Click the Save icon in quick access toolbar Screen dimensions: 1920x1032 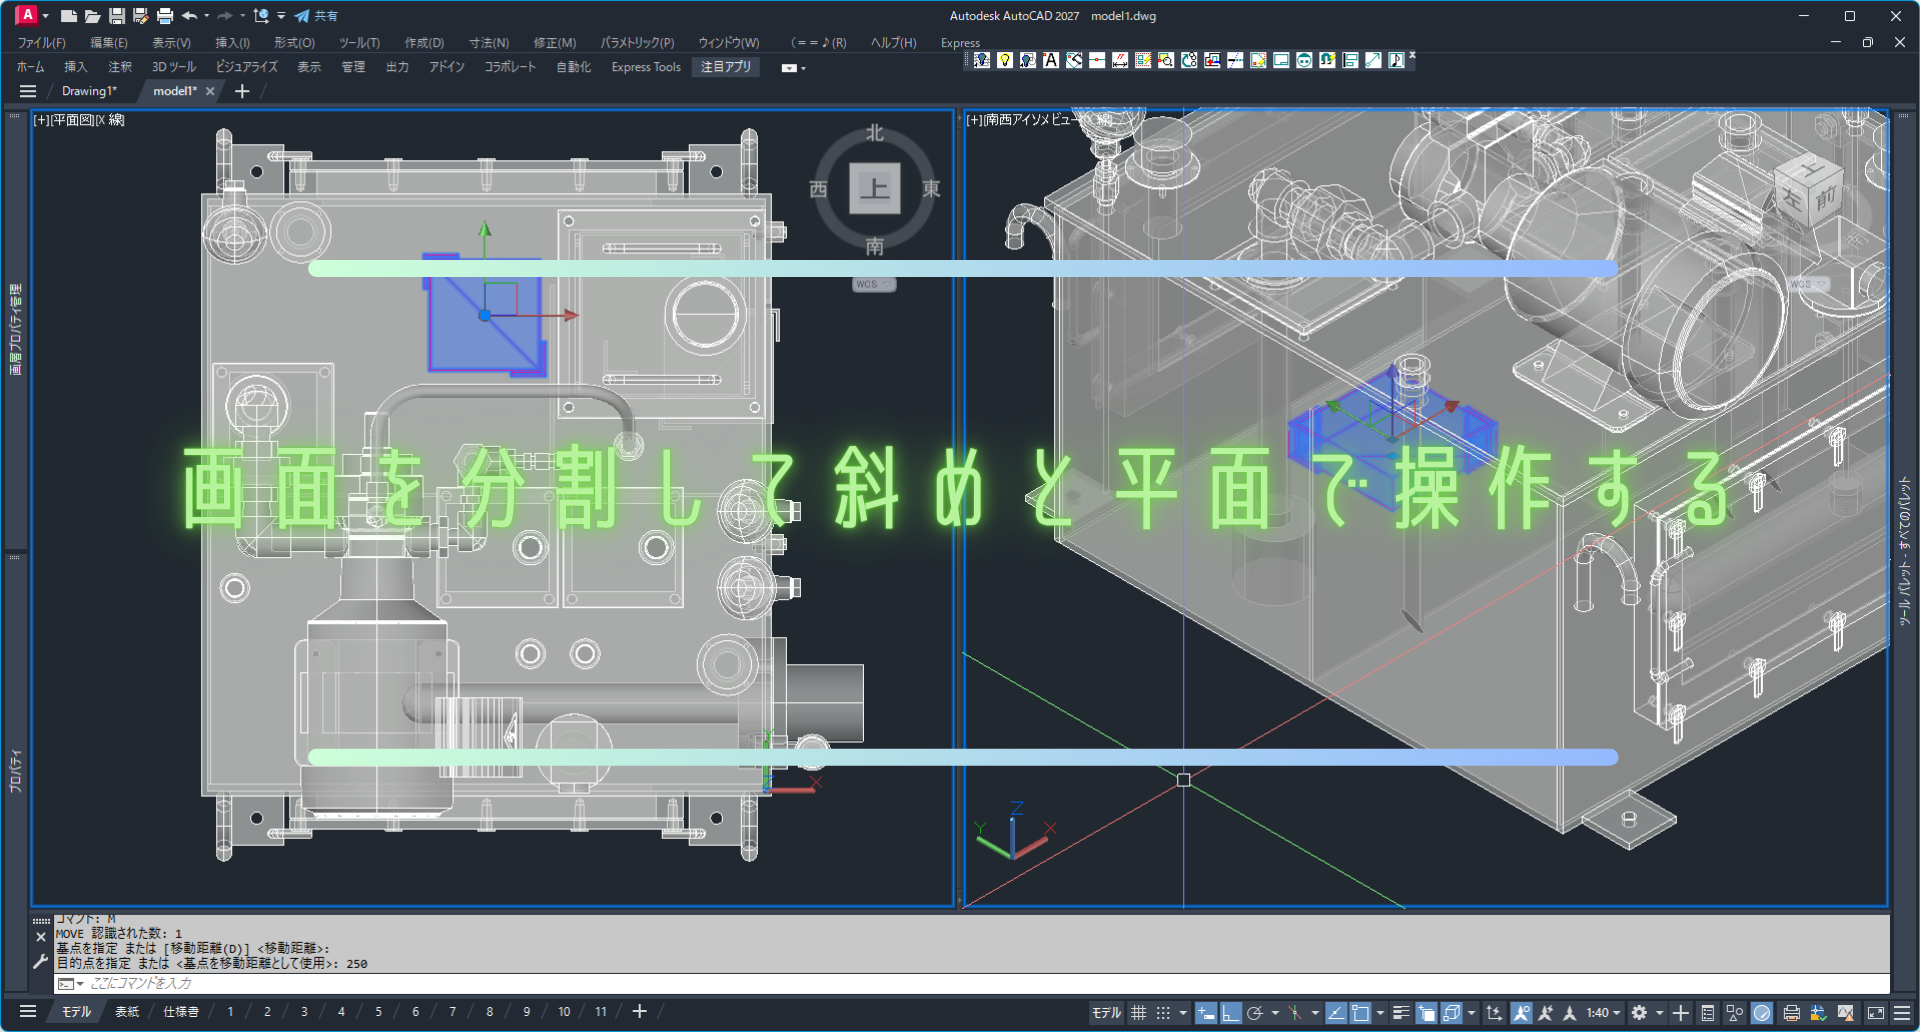pos(117,16)
